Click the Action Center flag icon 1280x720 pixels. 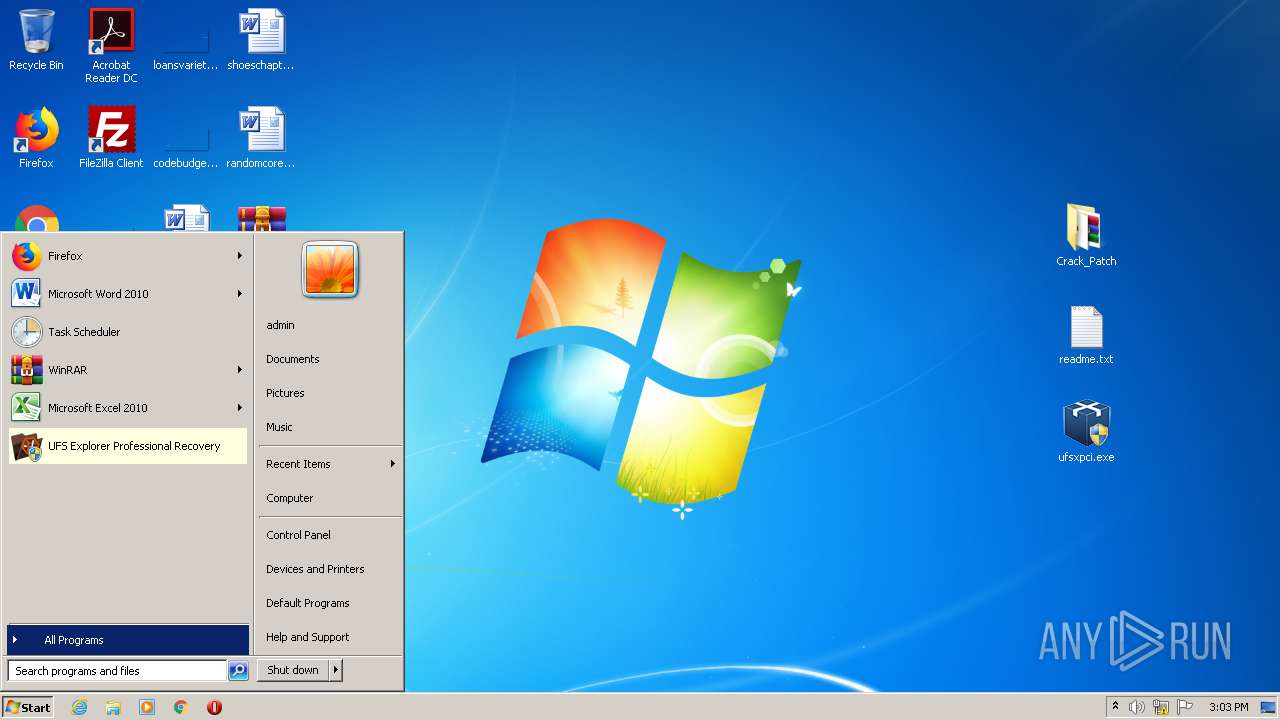point(1185,707)
